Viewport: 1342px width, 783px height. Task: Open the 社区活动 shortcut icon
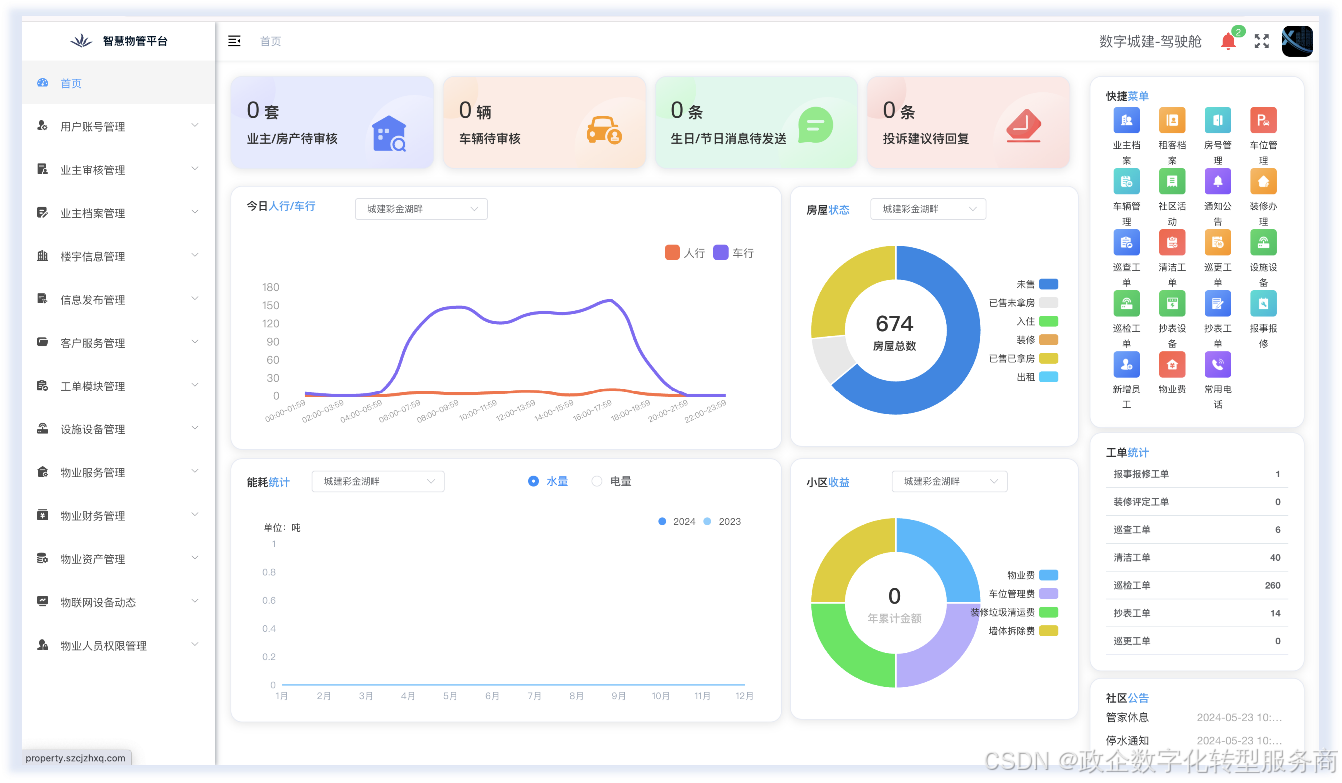1172,181
